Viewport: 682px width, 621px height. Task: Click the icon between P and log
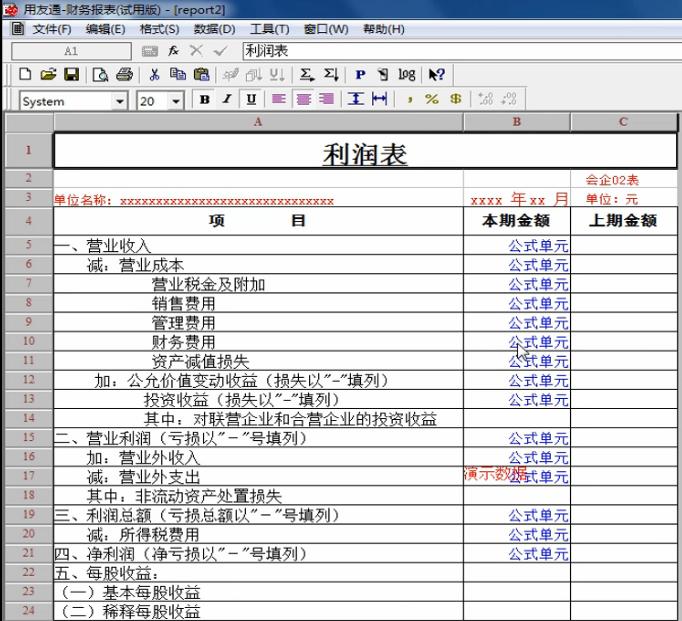click(x=383, y=75)
